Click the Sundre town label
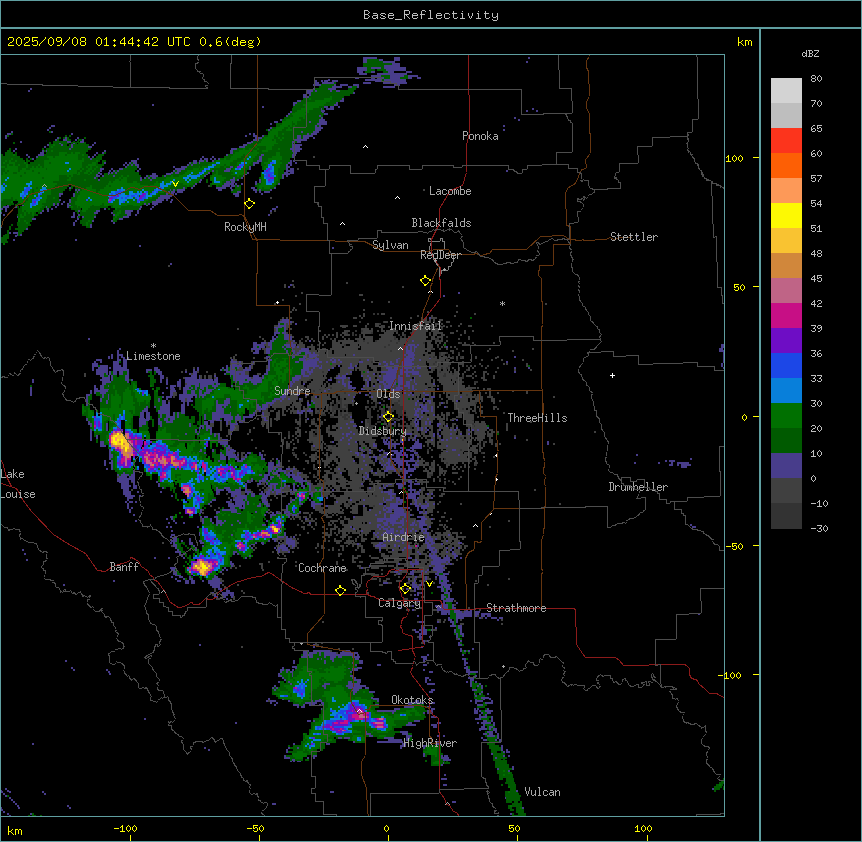The width and height of the screenshot is (862, 842). [x=292, y=391]
